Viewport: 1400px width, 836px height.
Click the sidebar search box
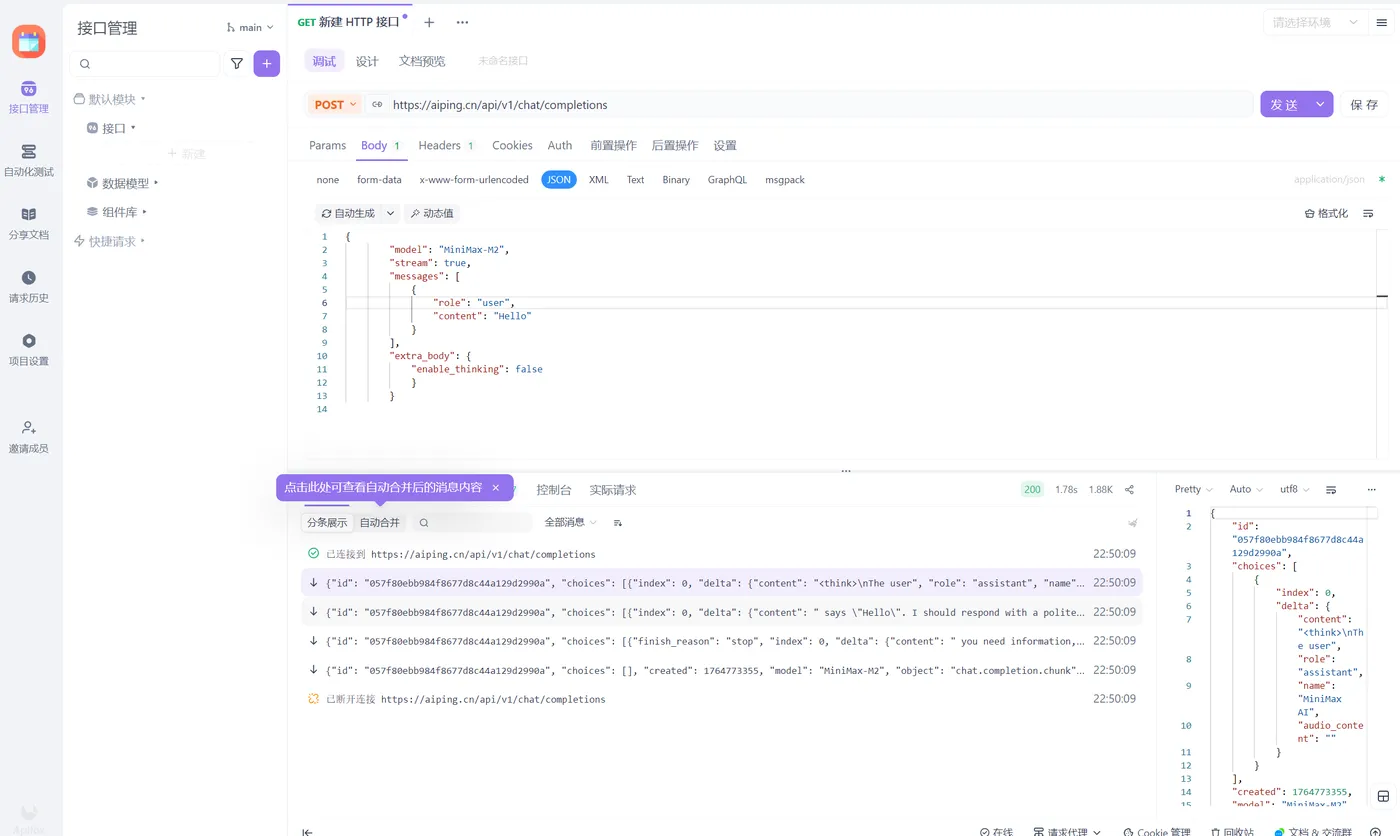point(145,64)
